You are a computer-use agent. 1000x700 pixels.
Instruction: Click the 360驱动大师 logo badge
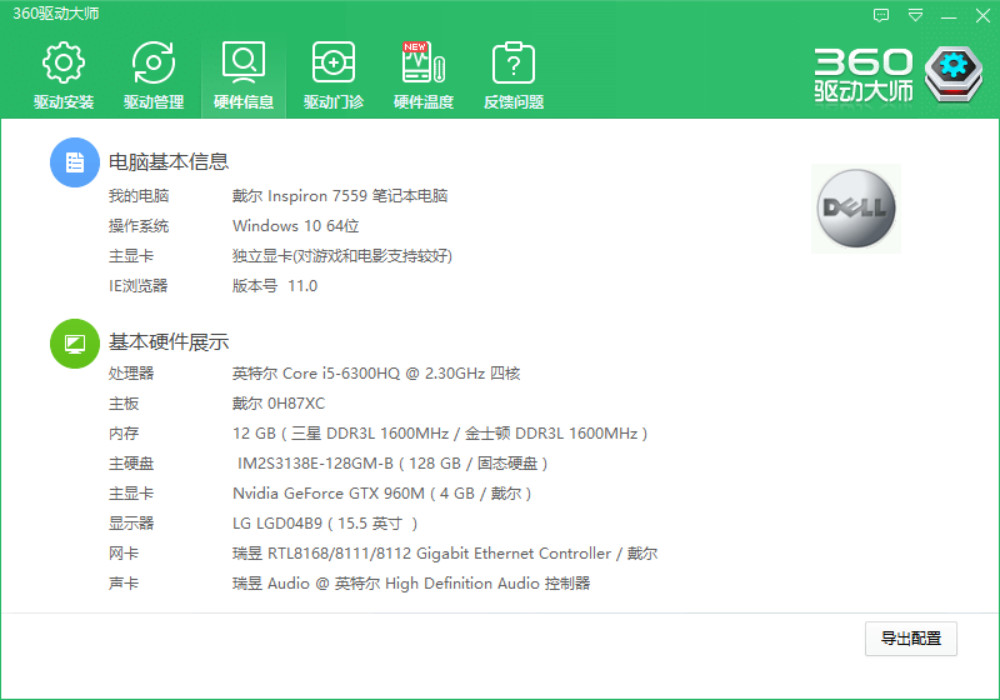click(x=953, y=74)
